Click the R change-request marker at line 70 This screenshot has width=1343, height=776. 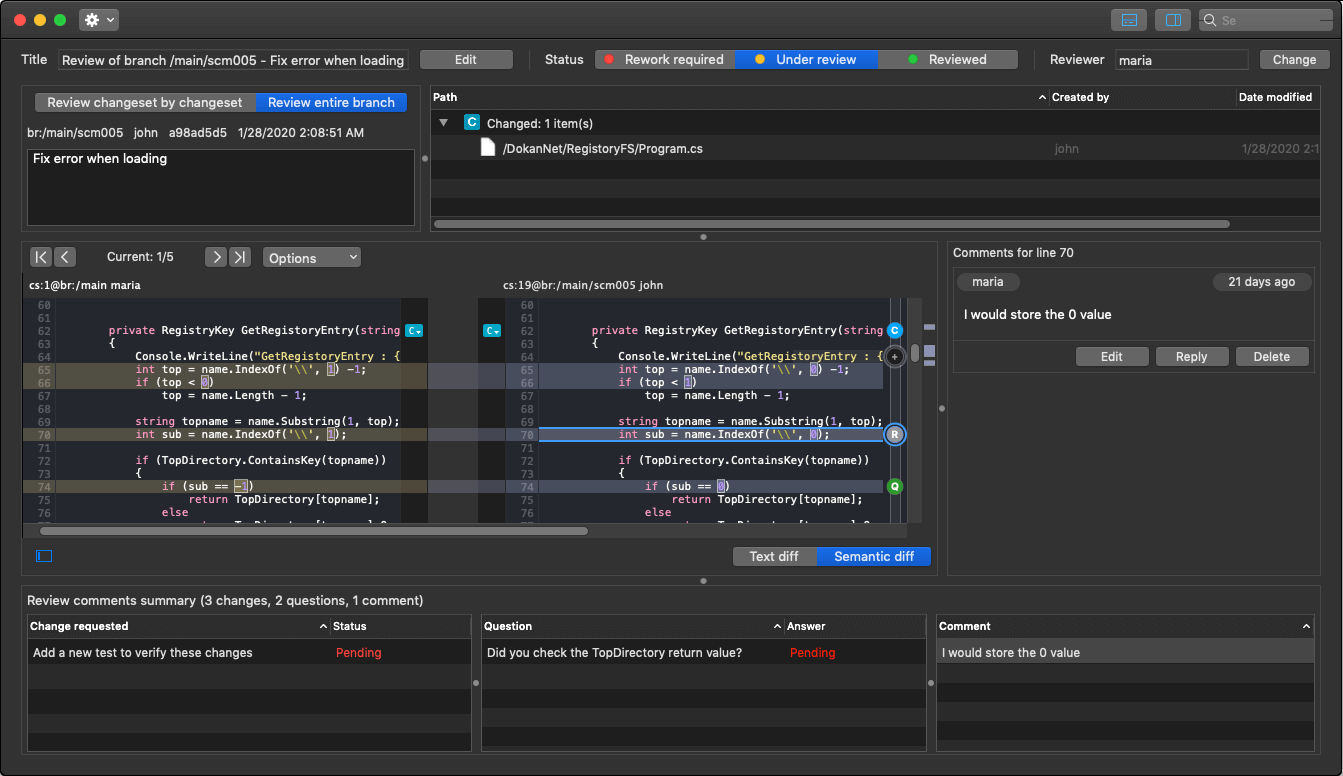pyautogui.click(x=894, y=434)
